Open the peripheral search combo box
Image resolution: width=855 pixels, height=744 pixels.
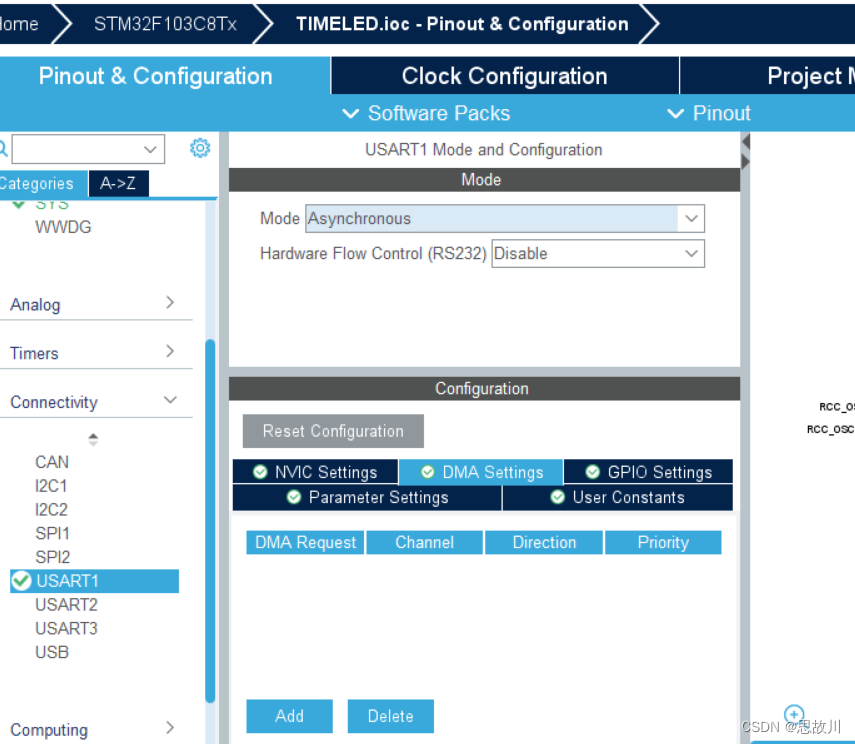pos(88,149)
